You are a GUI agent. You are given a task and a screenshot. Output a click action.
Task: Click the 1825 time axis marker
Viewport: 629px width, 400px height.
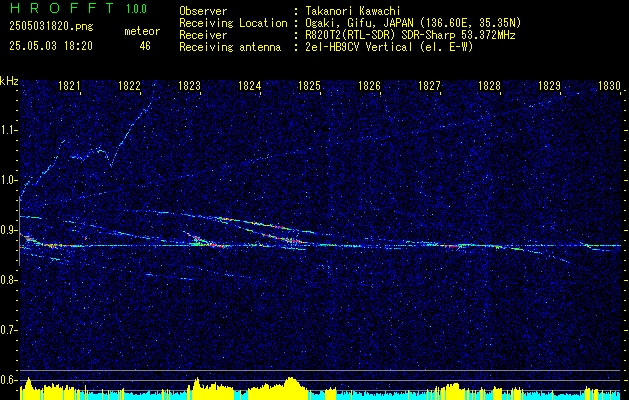[x=310, y=85]
